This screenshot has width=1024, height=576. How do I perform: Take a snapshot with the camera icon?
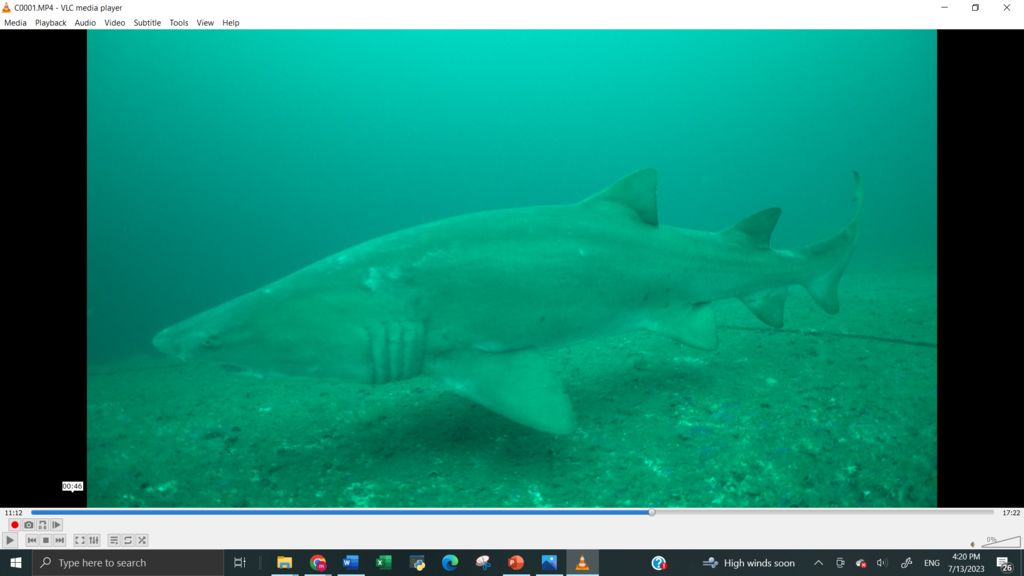(28, 525)
